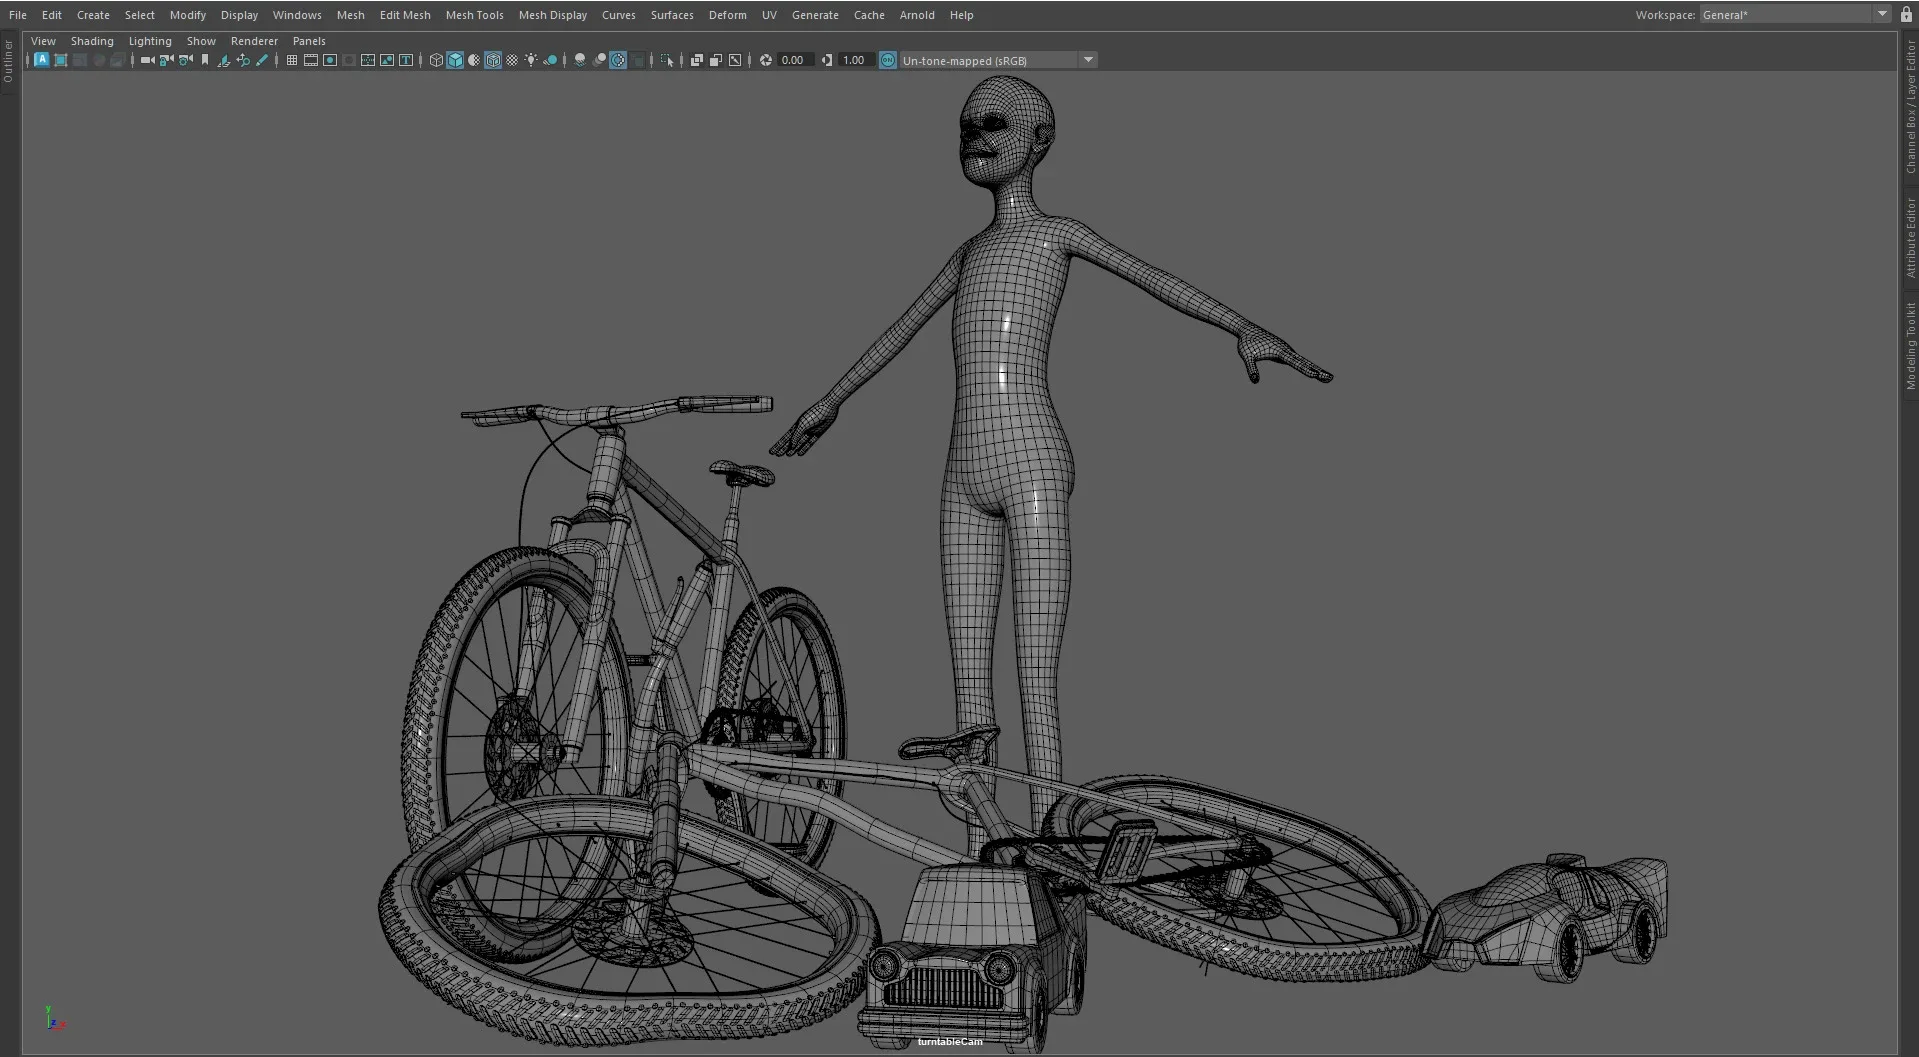This screenshot has width=1919, height=1057.
Task: Click the image plane icon
Action: coord(224,60)
